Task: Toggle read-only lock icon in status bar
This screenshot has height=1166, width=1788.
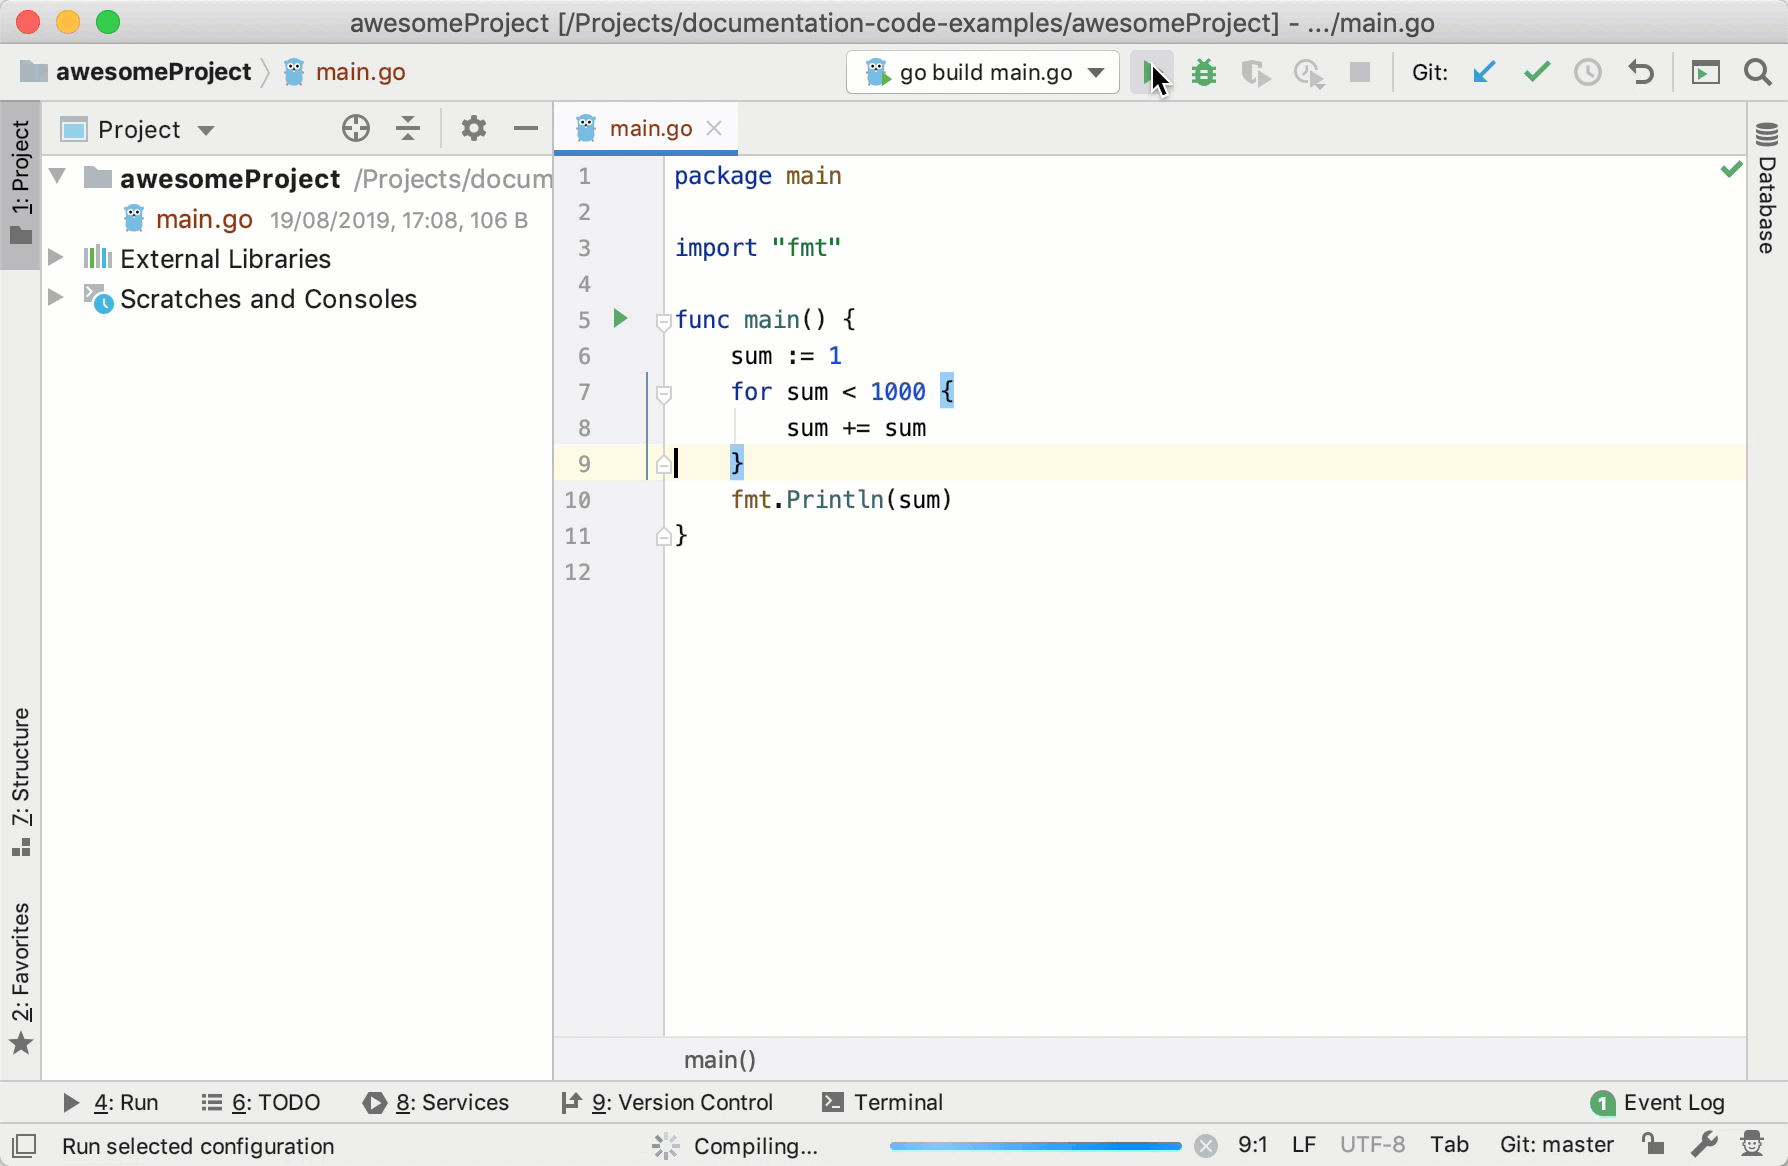Action: [1652, 1145]
